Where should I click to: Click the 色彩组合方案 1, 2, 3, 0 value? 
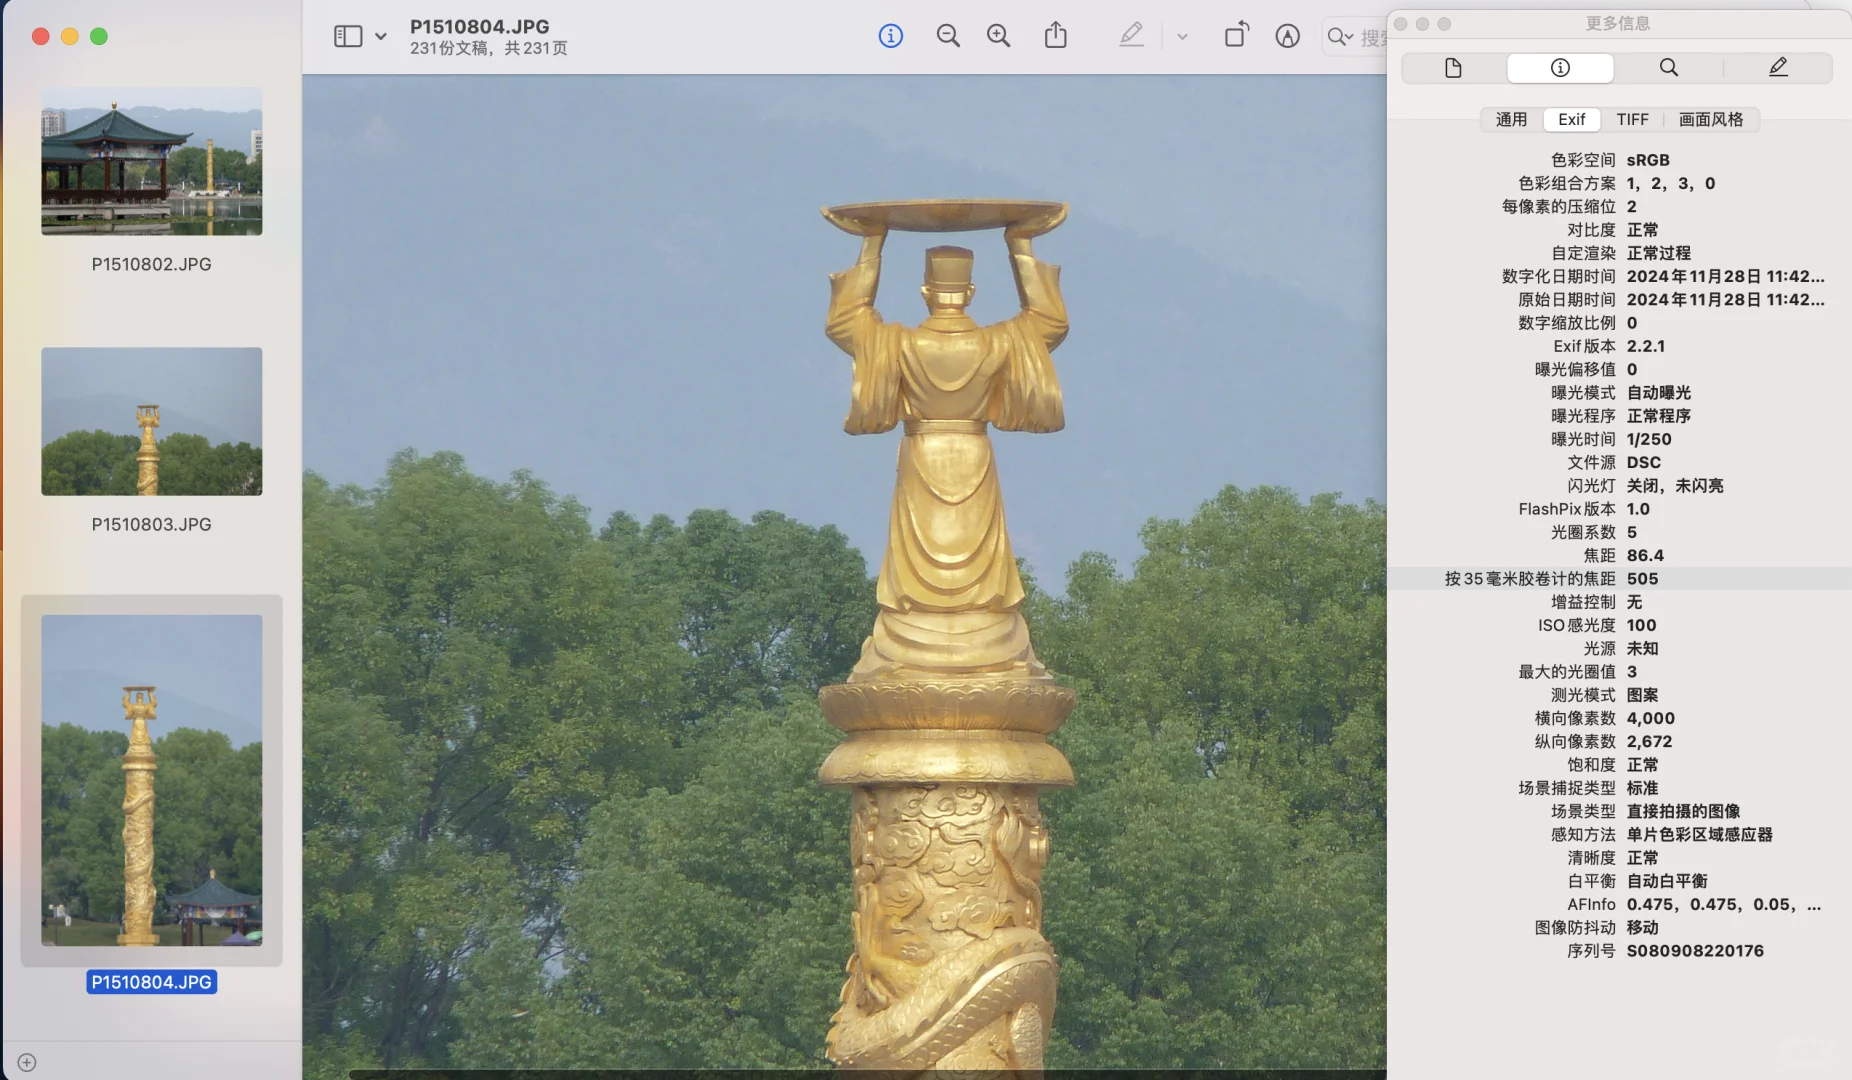[x=1671, y=183]
